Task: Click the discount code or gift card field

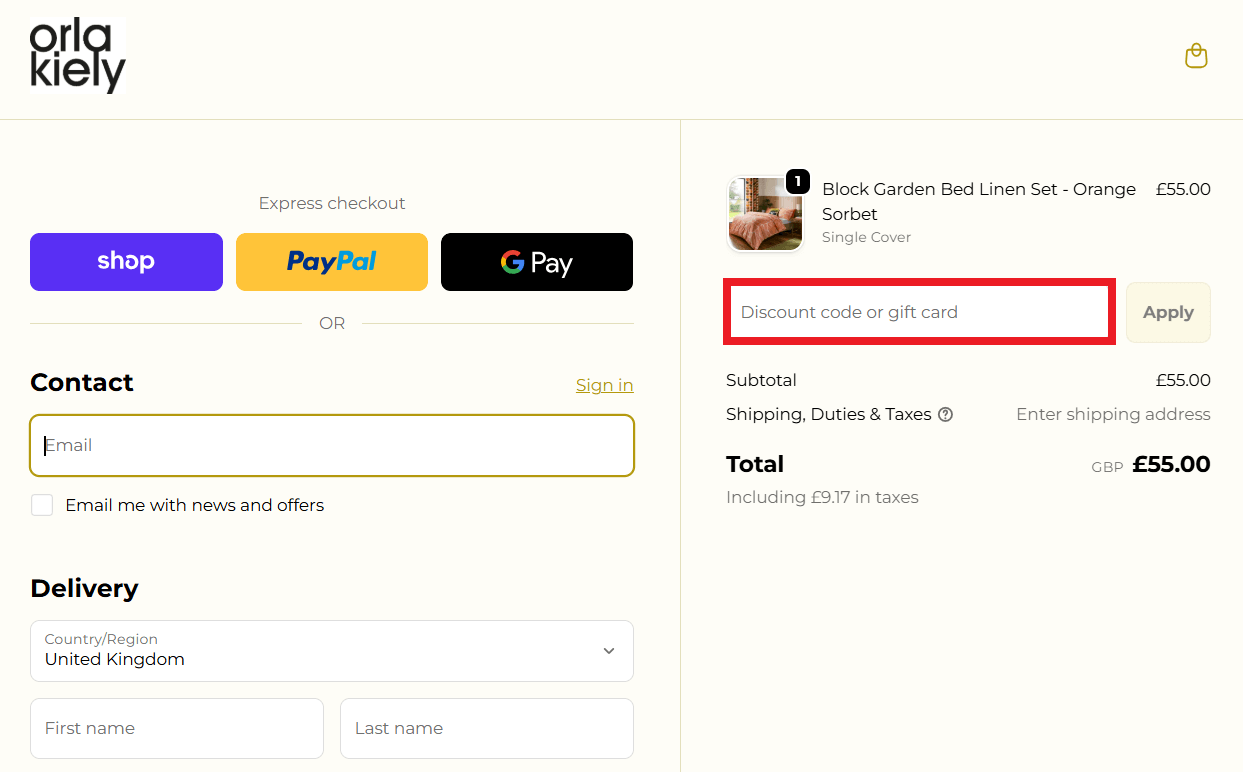Action: tap(918, 312)
